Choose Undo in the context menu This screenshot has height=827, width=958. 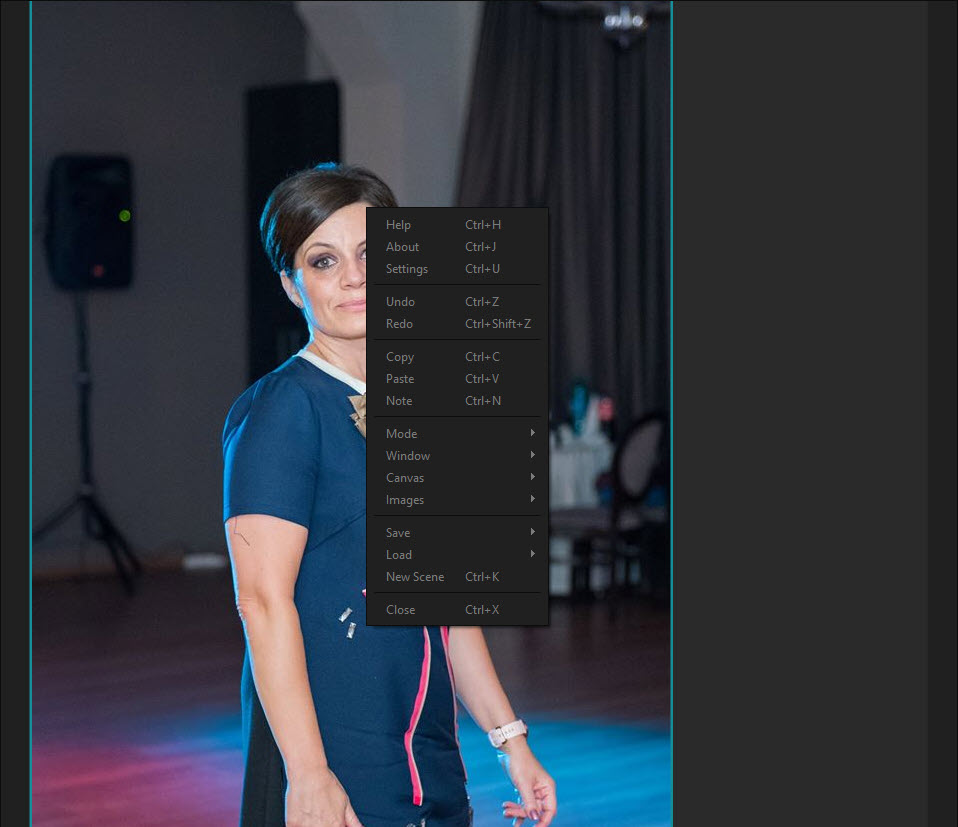pyautogui.click(x=457, y=302)
